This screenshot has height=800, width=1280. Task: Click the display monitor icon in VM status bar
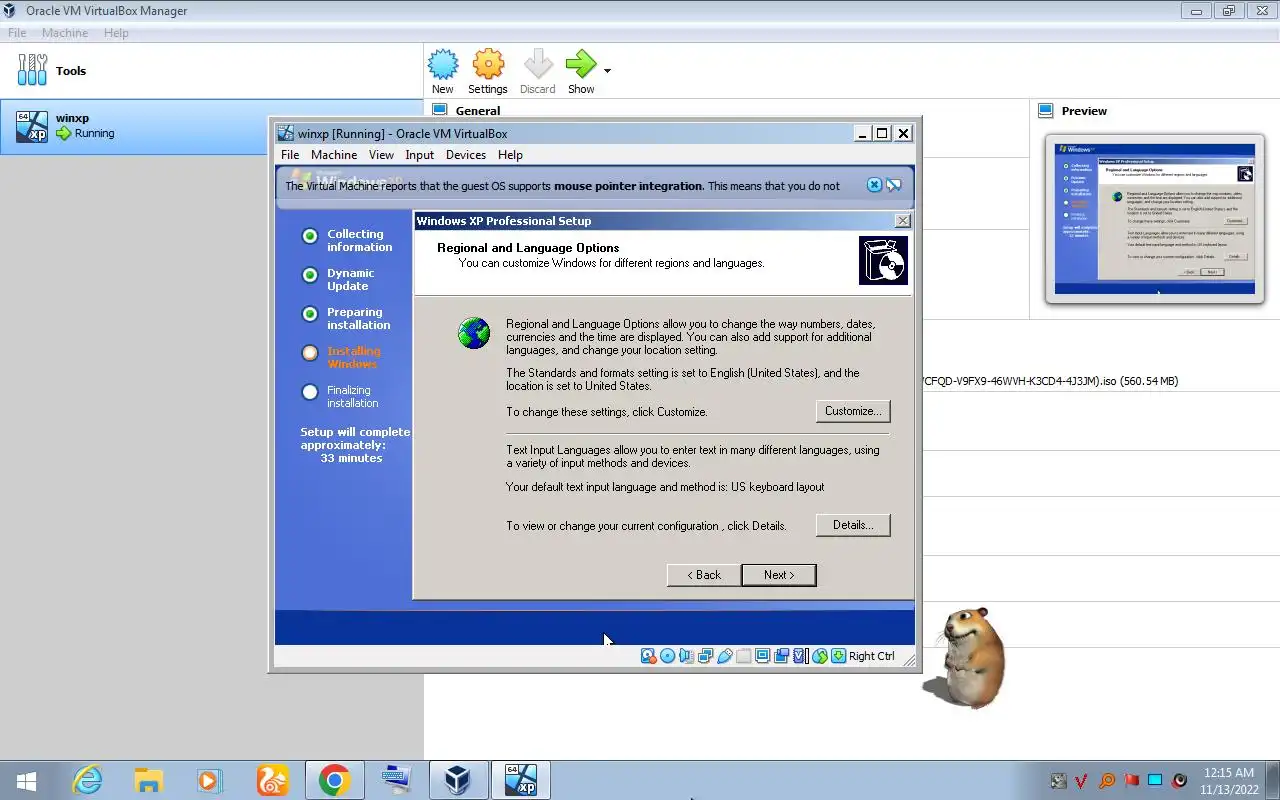(x=762, y=656)
